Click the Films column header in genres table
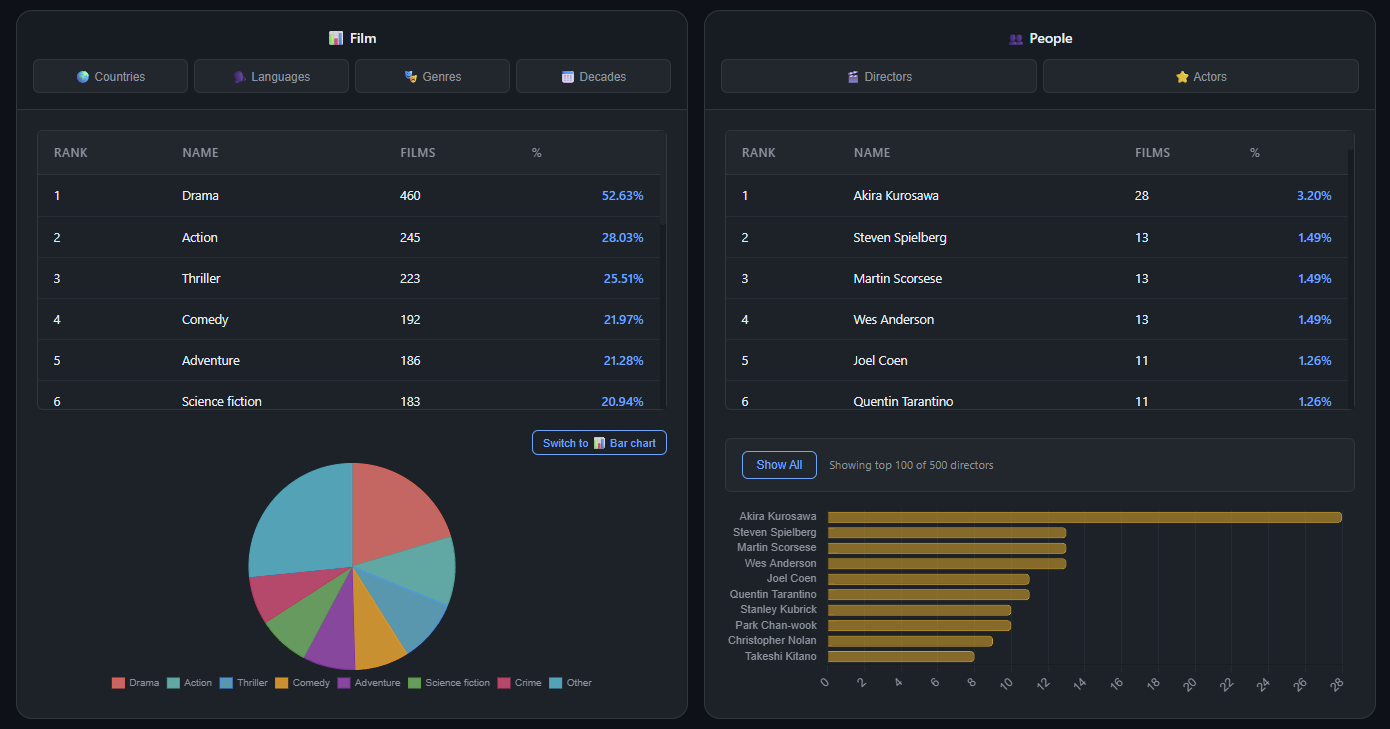 [417, 153]
